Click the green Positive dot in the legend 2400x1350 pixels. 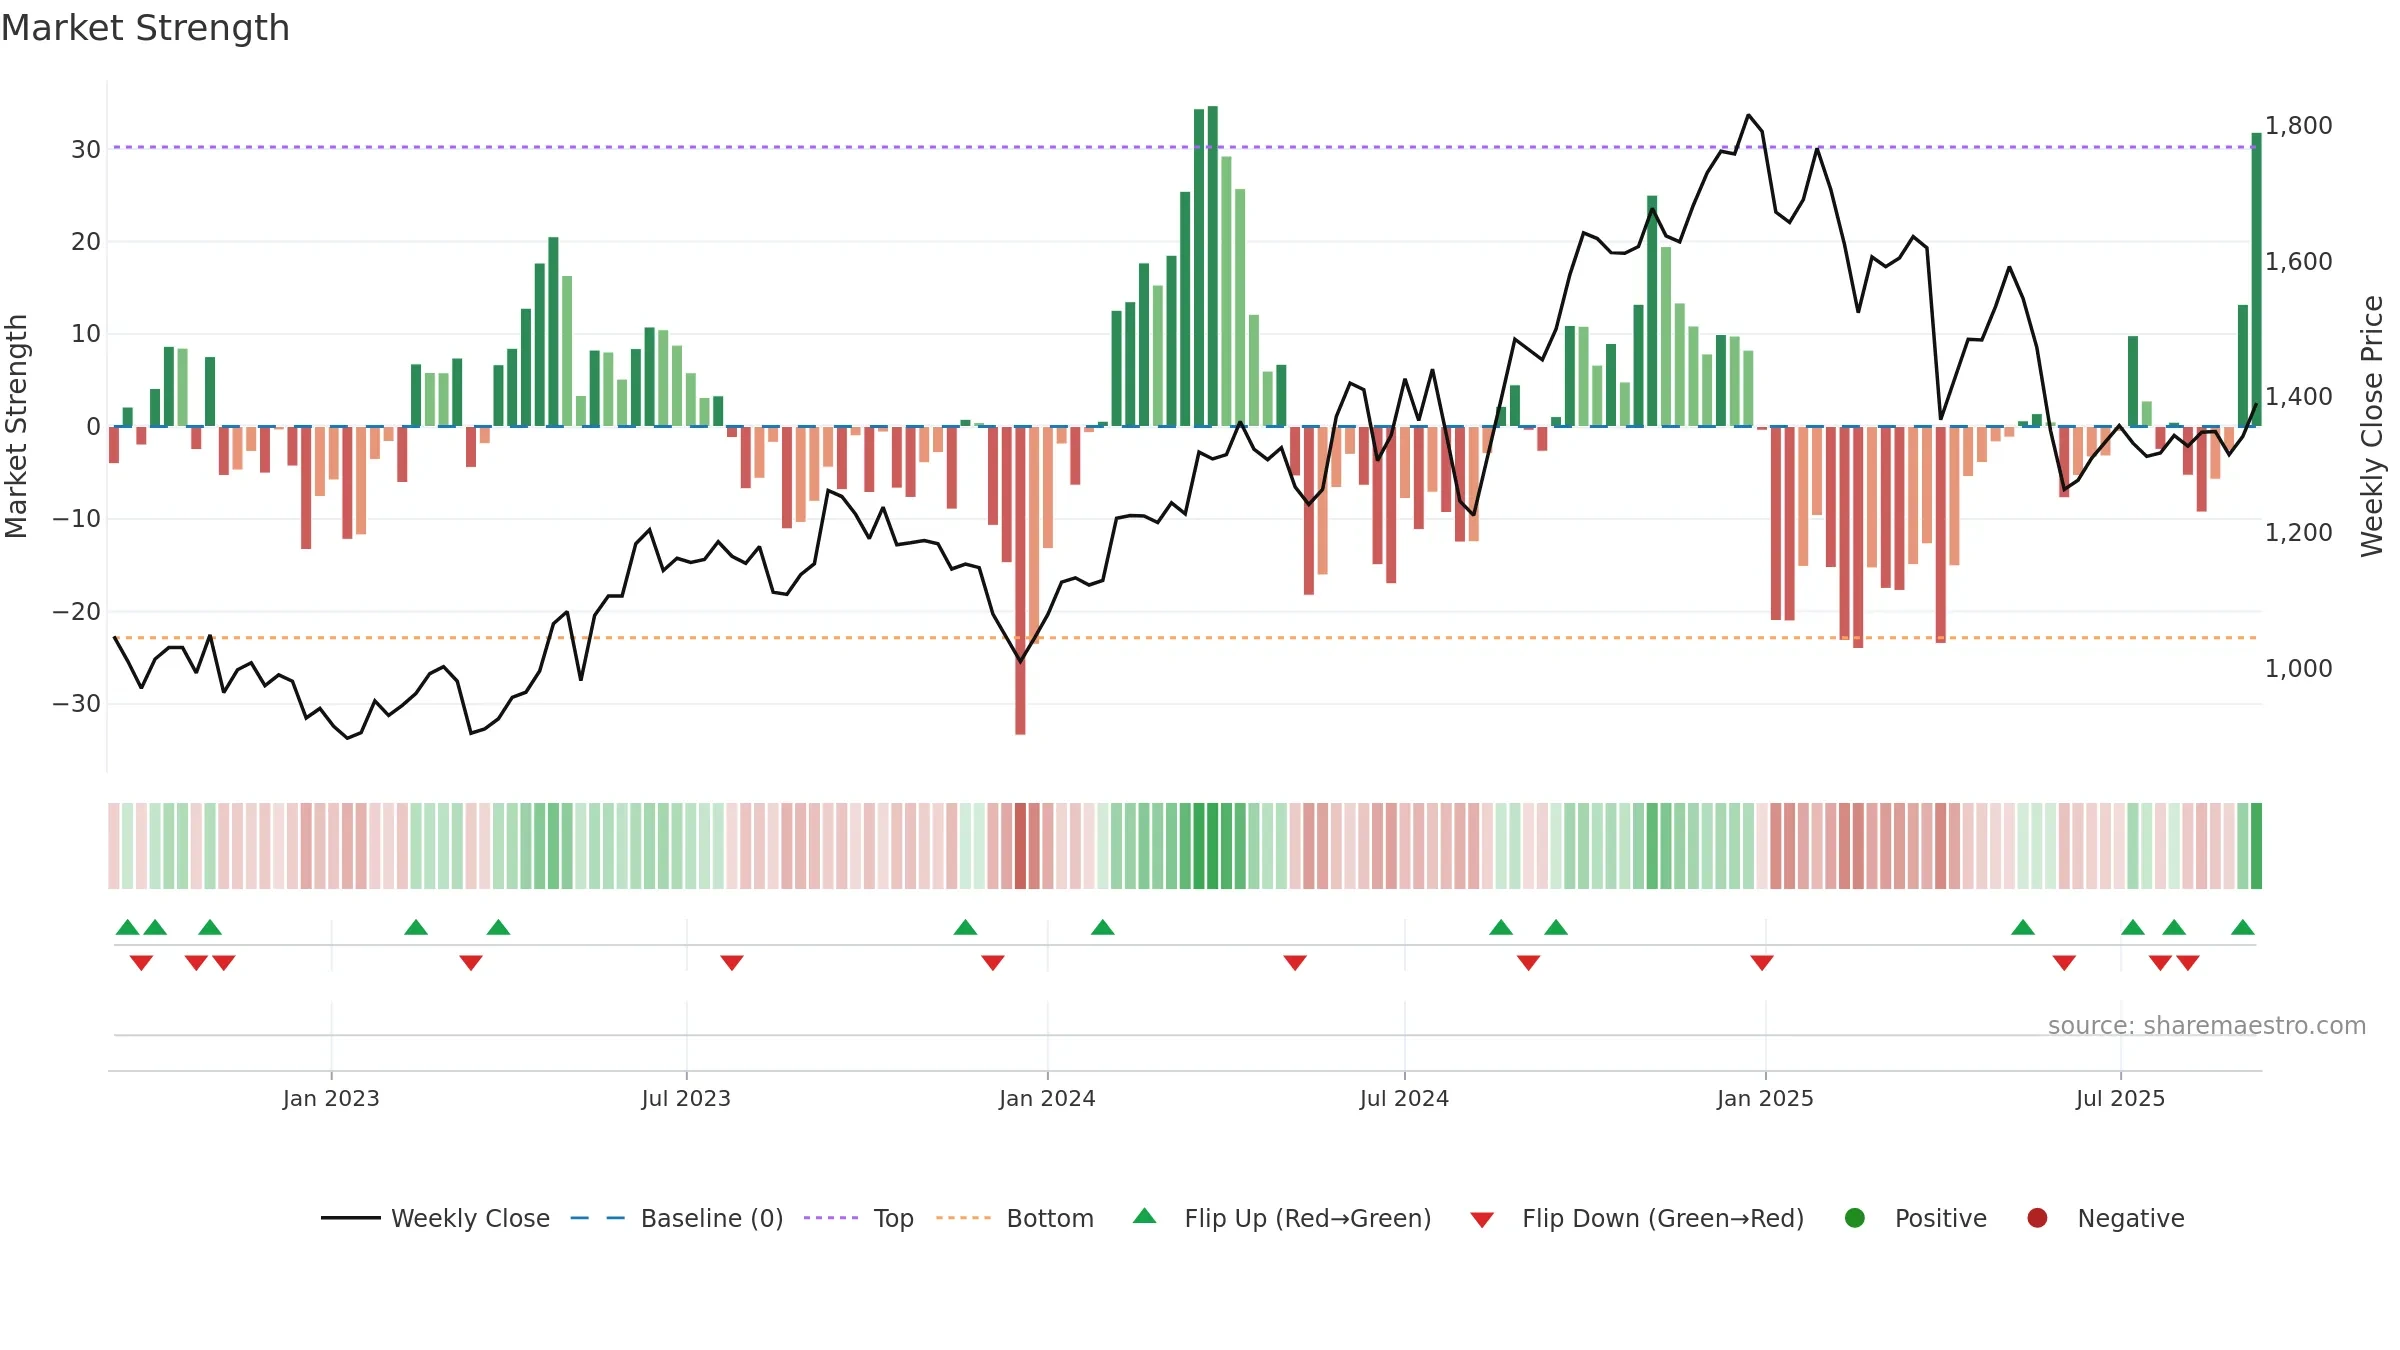click(x=1855, y=1218)
